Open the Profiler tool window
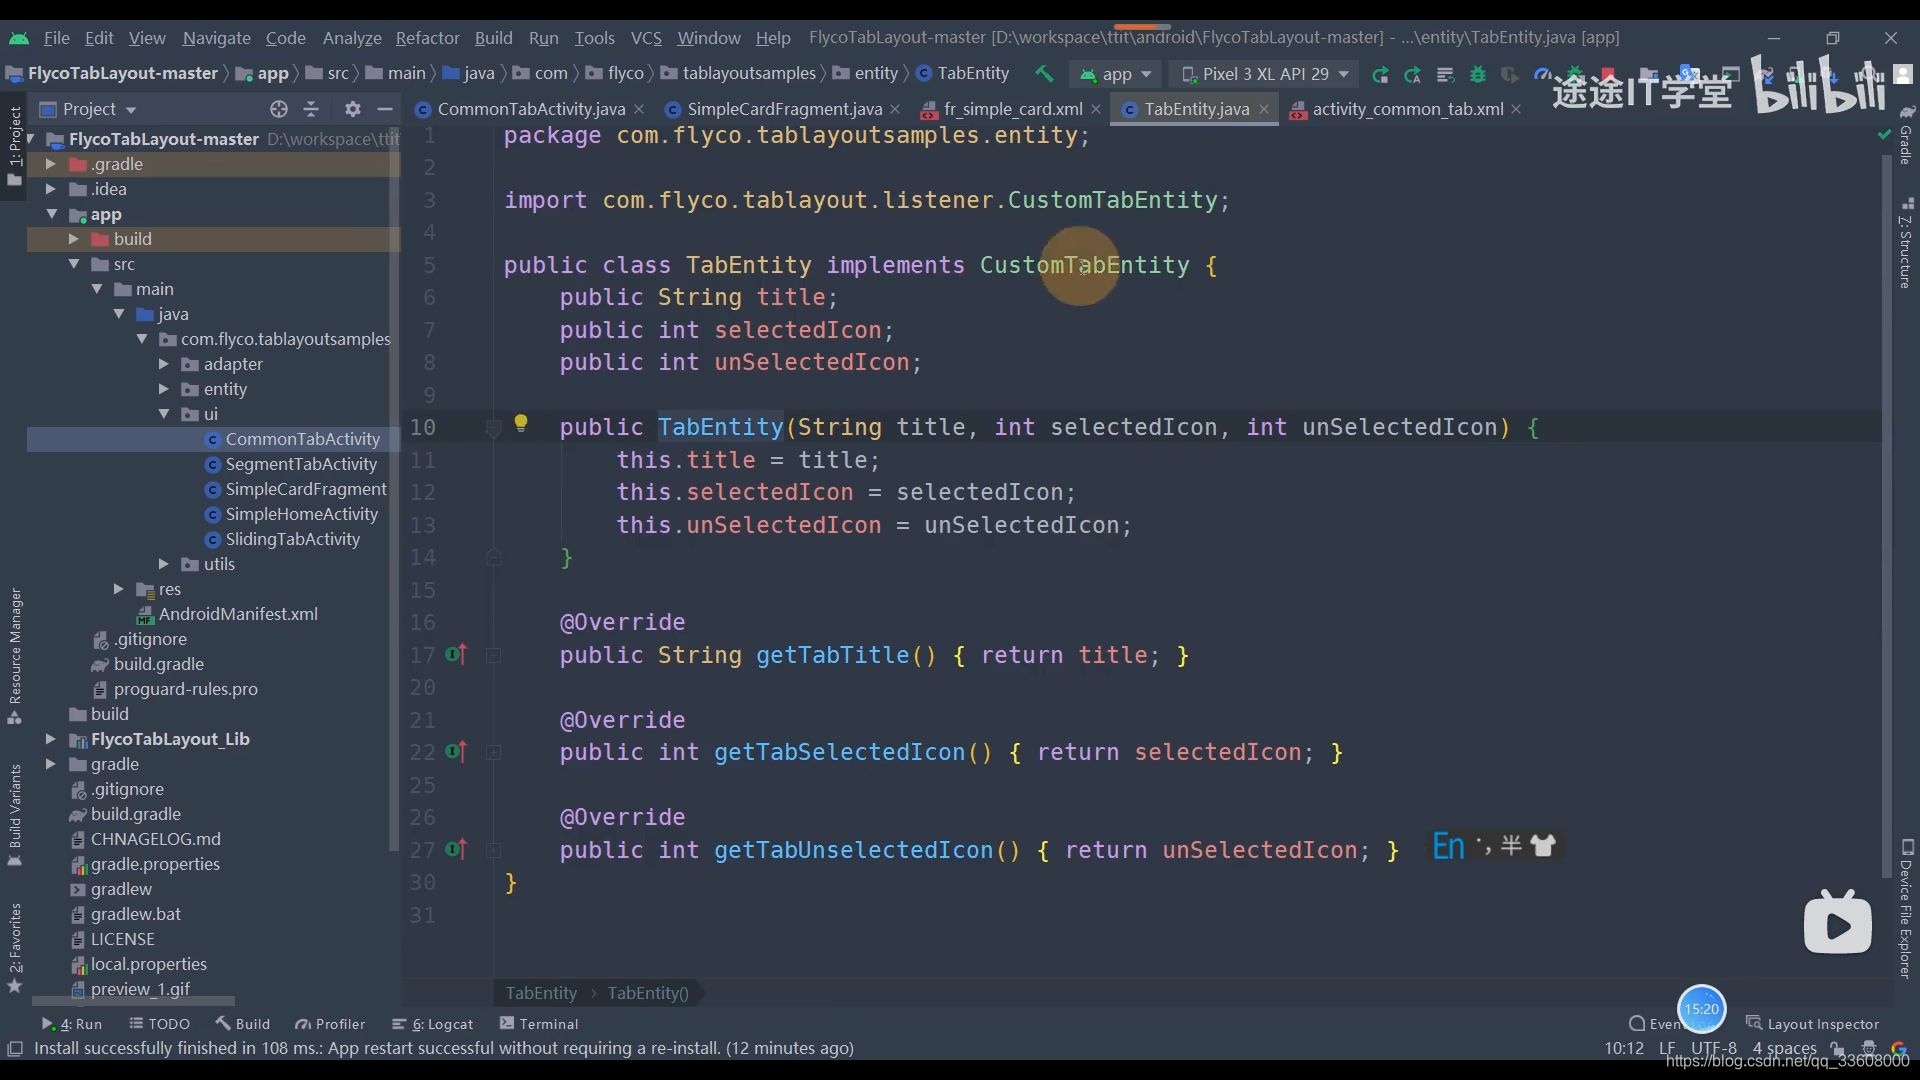Screen dimensions: 1920x1080 330,1024
